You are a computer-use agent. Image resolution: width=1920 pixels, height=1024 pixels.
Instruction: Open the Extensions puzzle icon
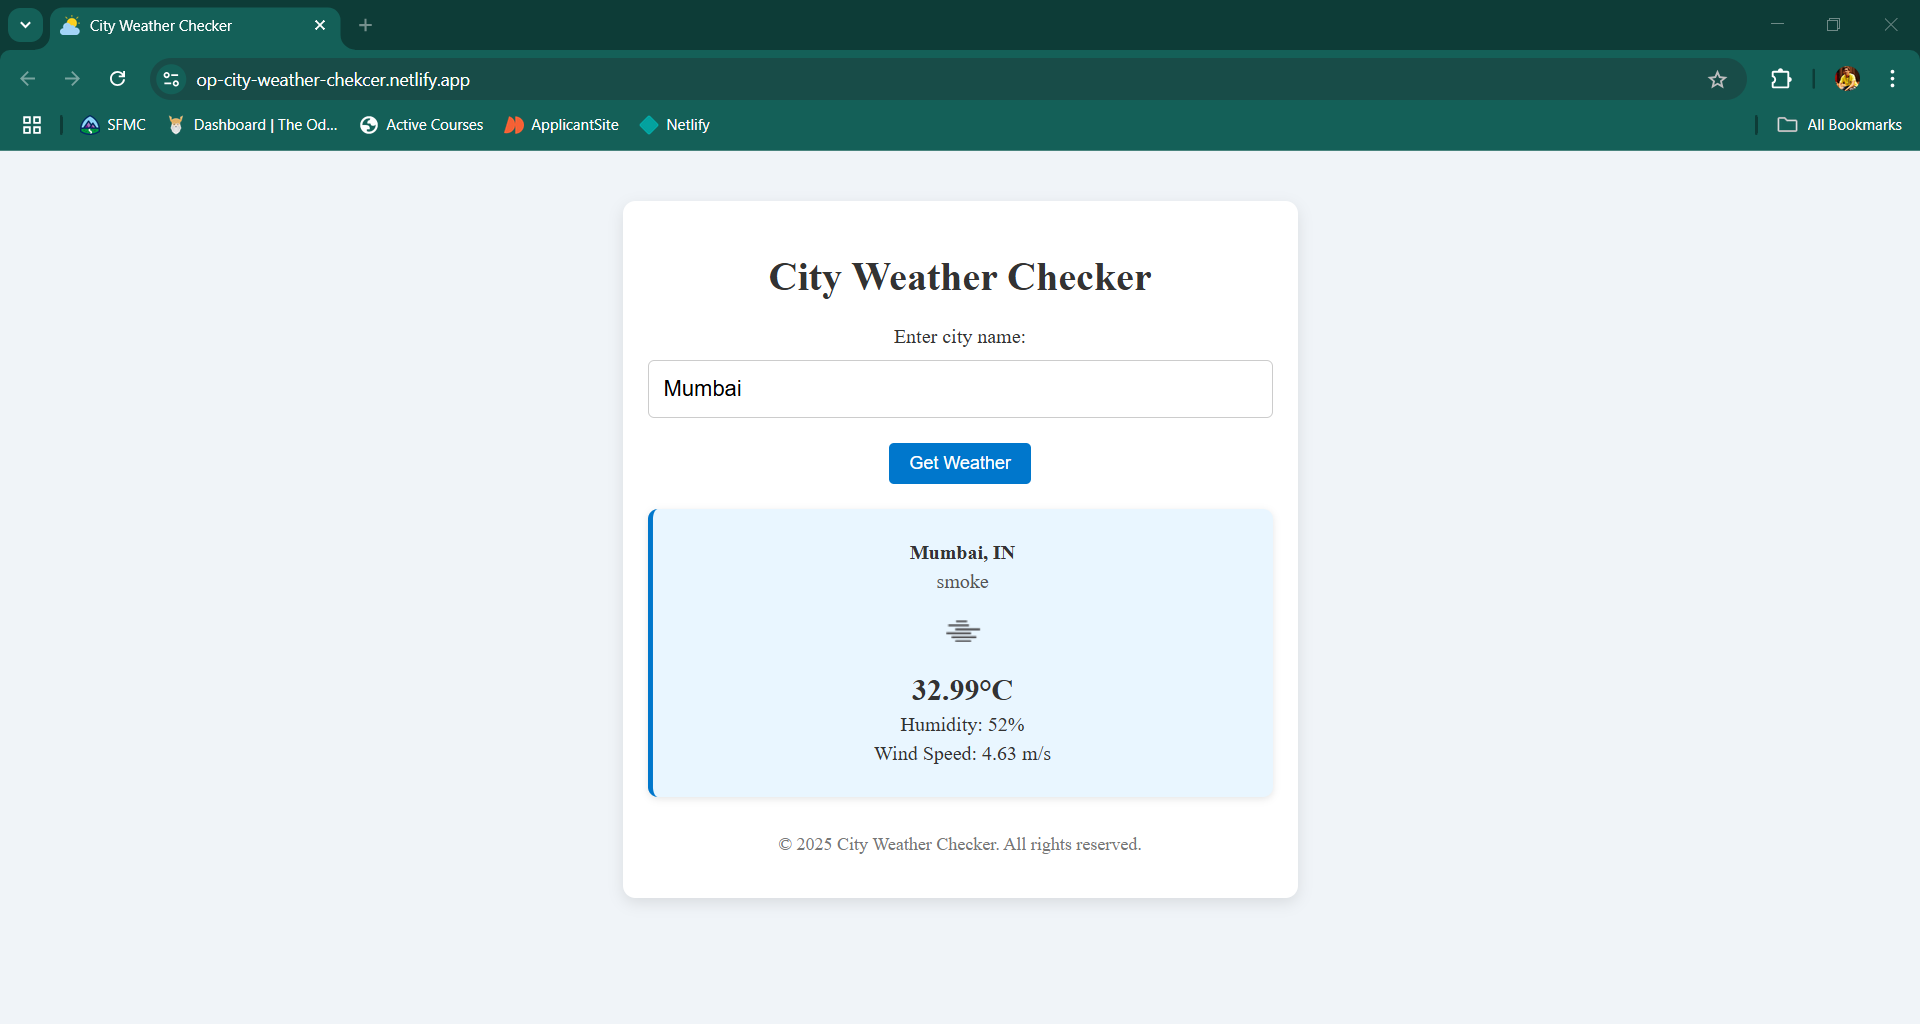pos(1781,79)
